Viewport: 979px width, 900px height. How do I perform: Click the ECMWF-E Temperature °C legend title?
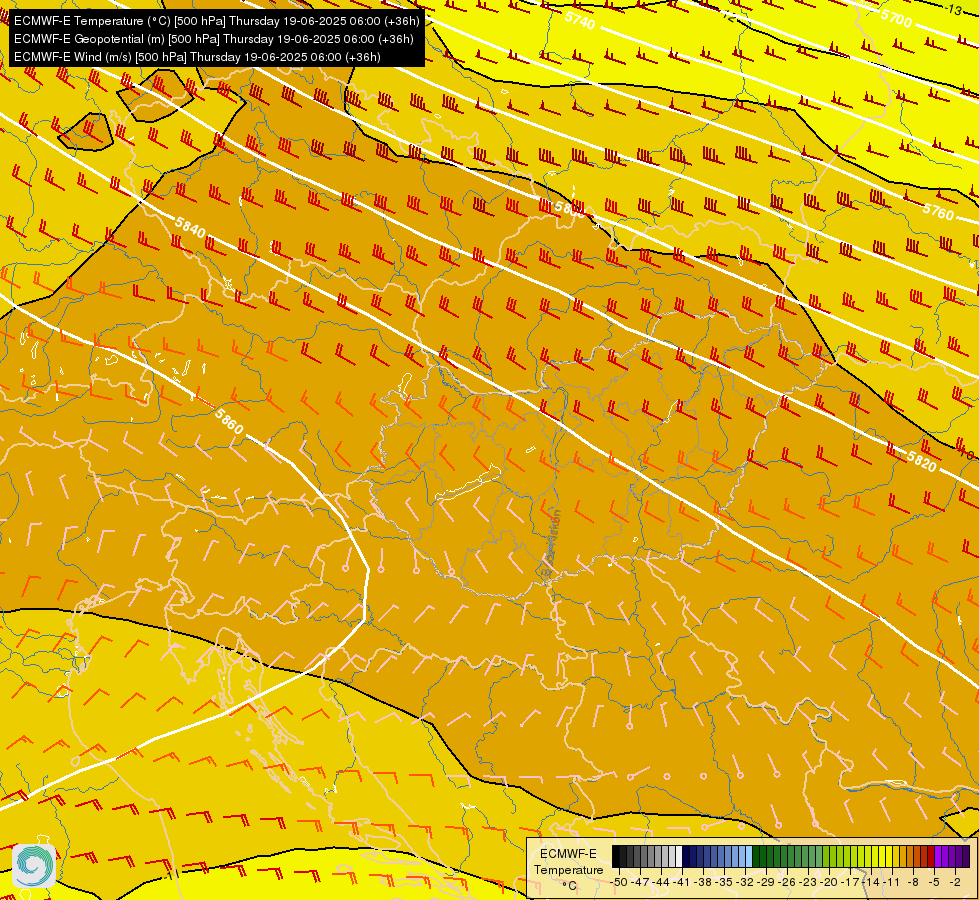(x=568, y=869)
